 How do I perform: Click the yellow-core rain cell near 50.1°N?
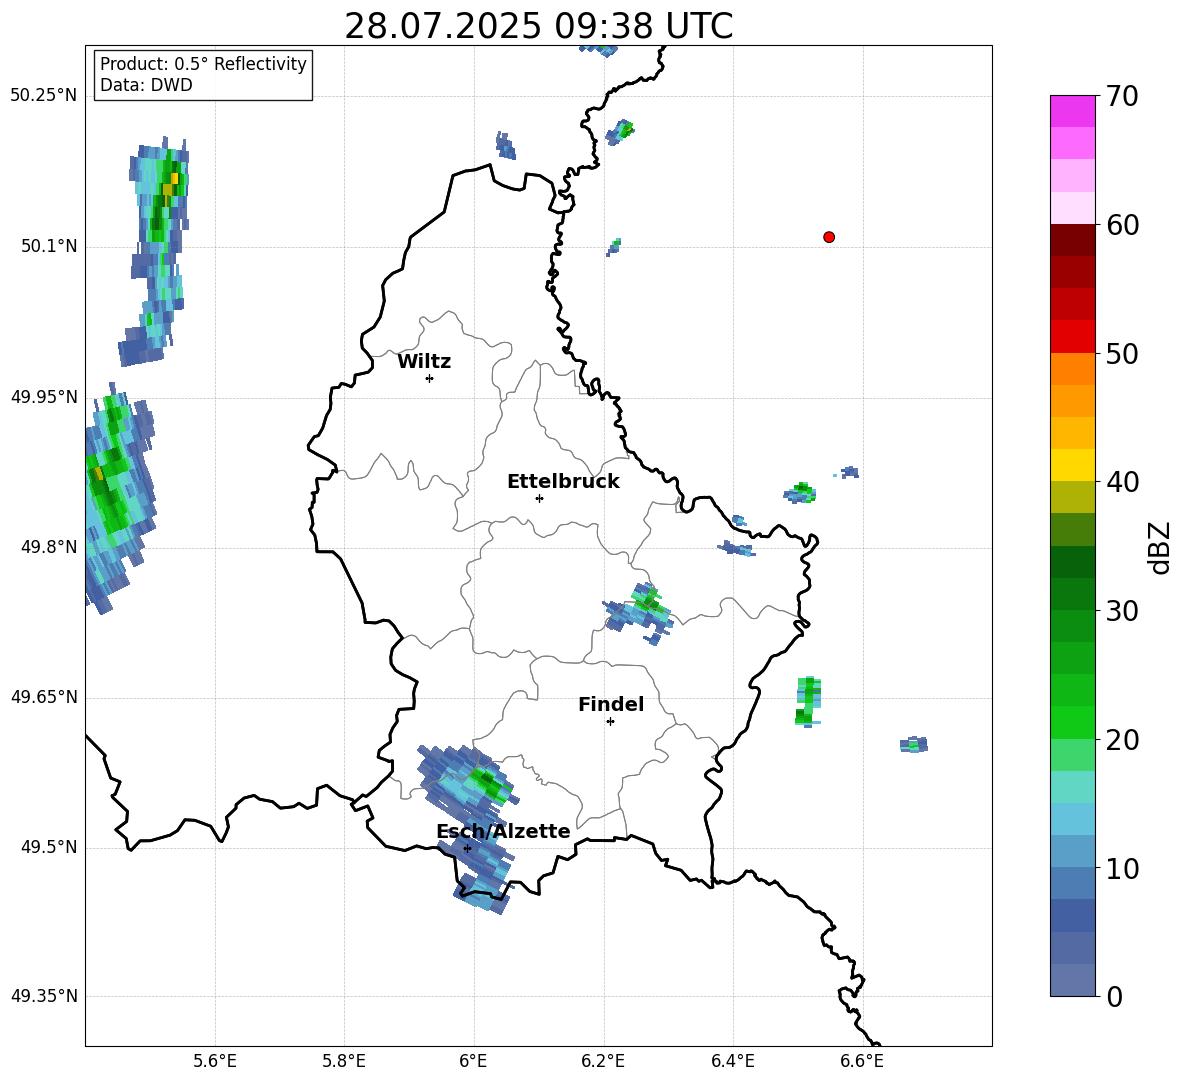(x=157, y=249)
